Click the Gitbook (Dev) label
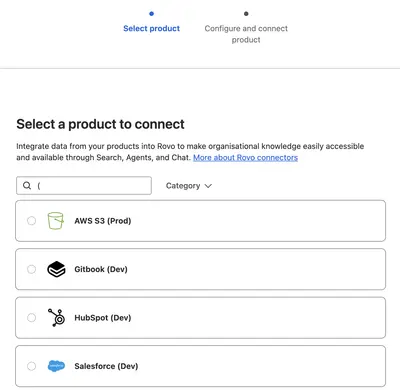 click(x=101, y=269)
